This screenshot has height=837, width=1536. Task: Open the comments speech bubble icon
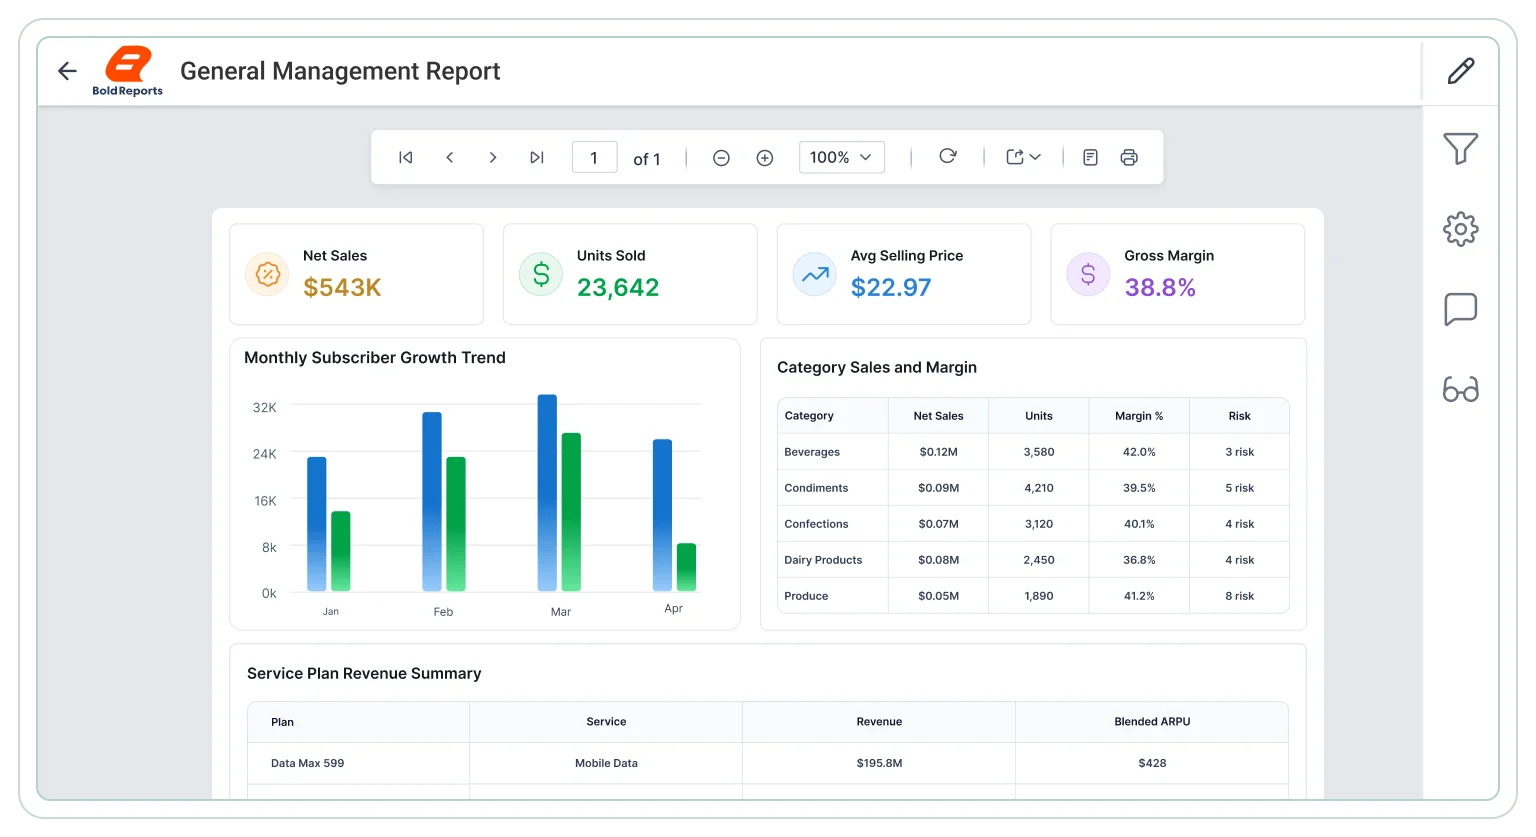[x=1461, y=309]
